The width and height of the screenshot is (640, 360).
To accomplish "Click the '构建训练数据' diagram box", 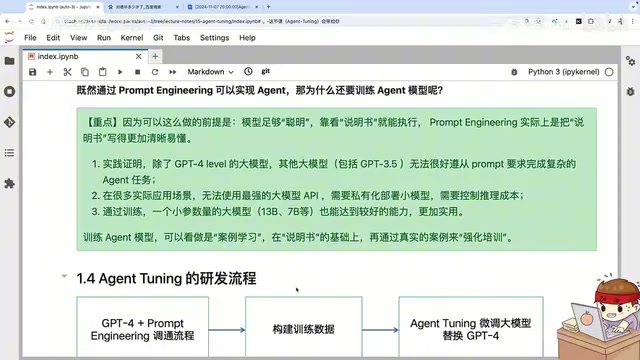I will [x=303, y=327].
